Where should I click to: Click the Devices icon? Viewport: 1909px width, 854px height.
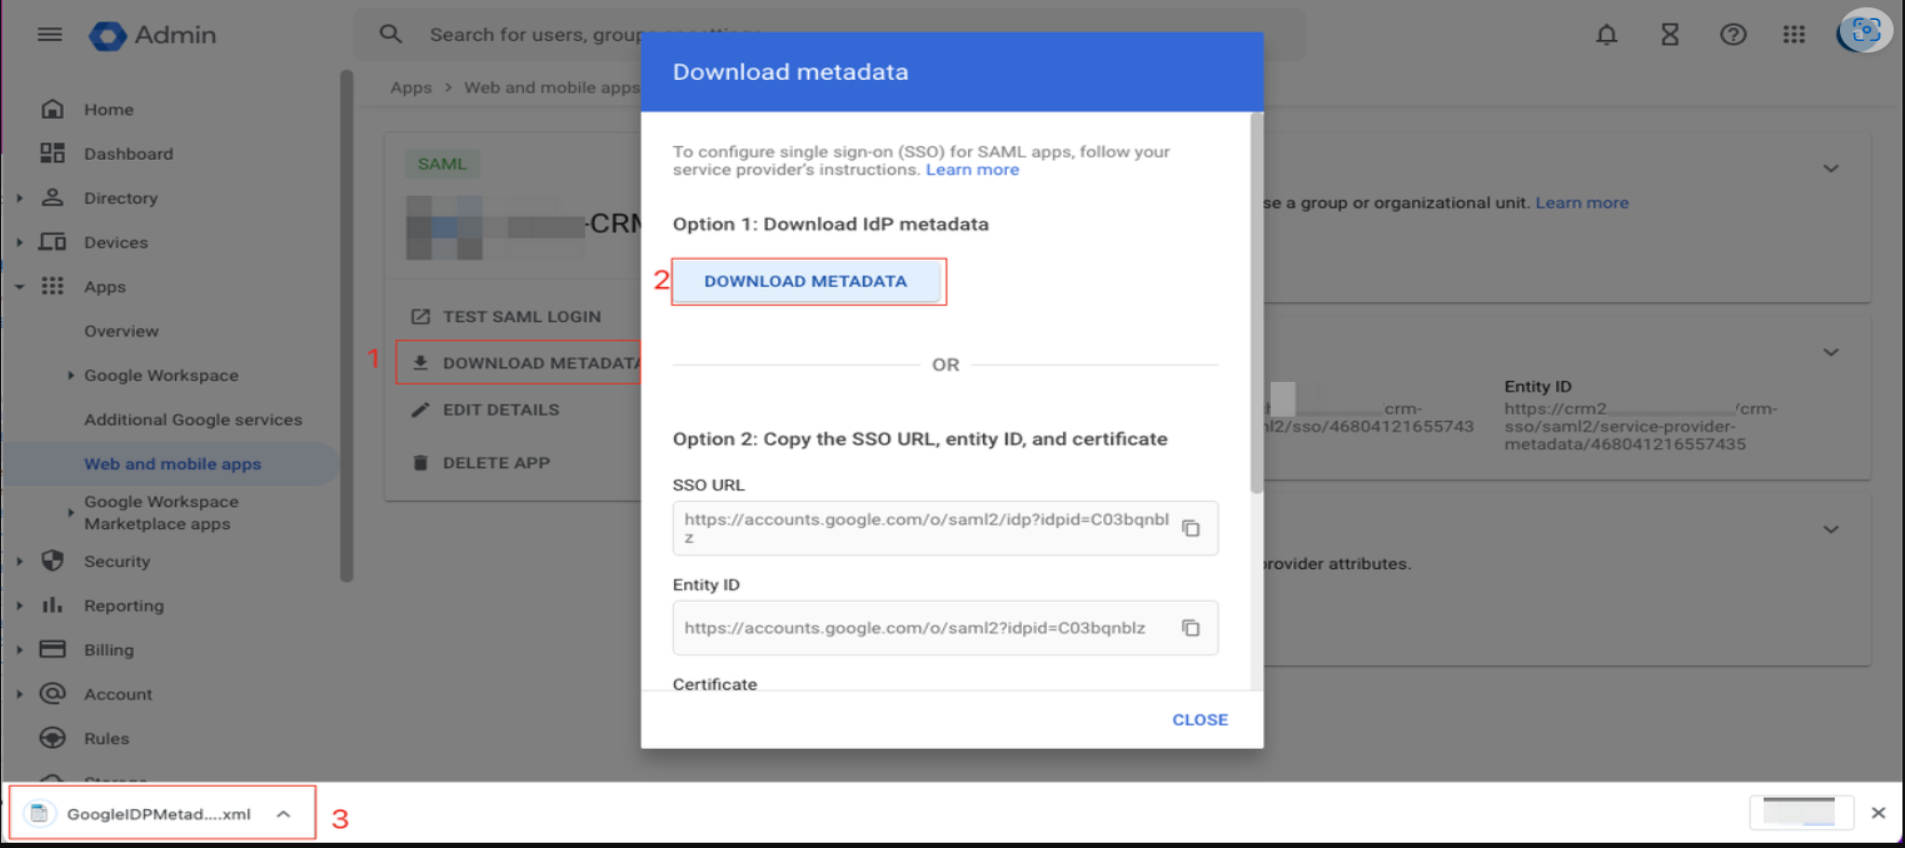click(x=52, y=242)
